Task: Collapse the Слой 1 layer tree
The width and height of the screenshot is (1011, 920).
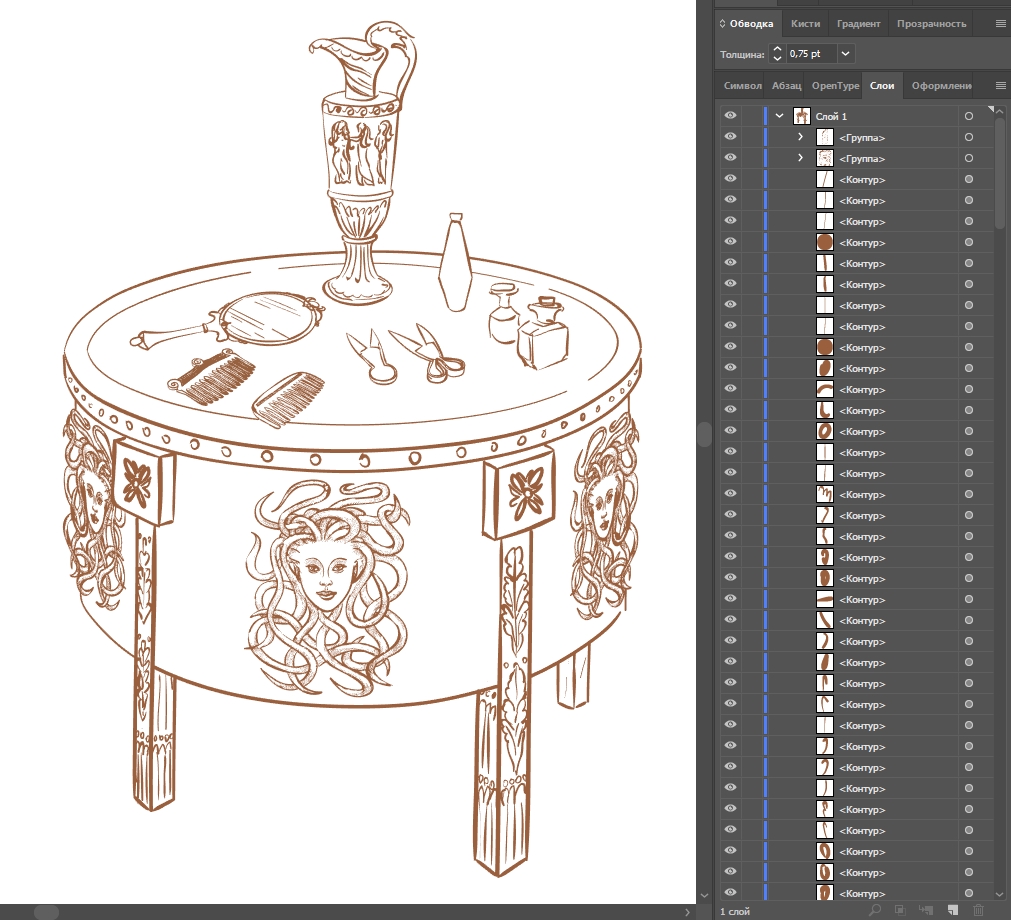Action: pos(780,116)
